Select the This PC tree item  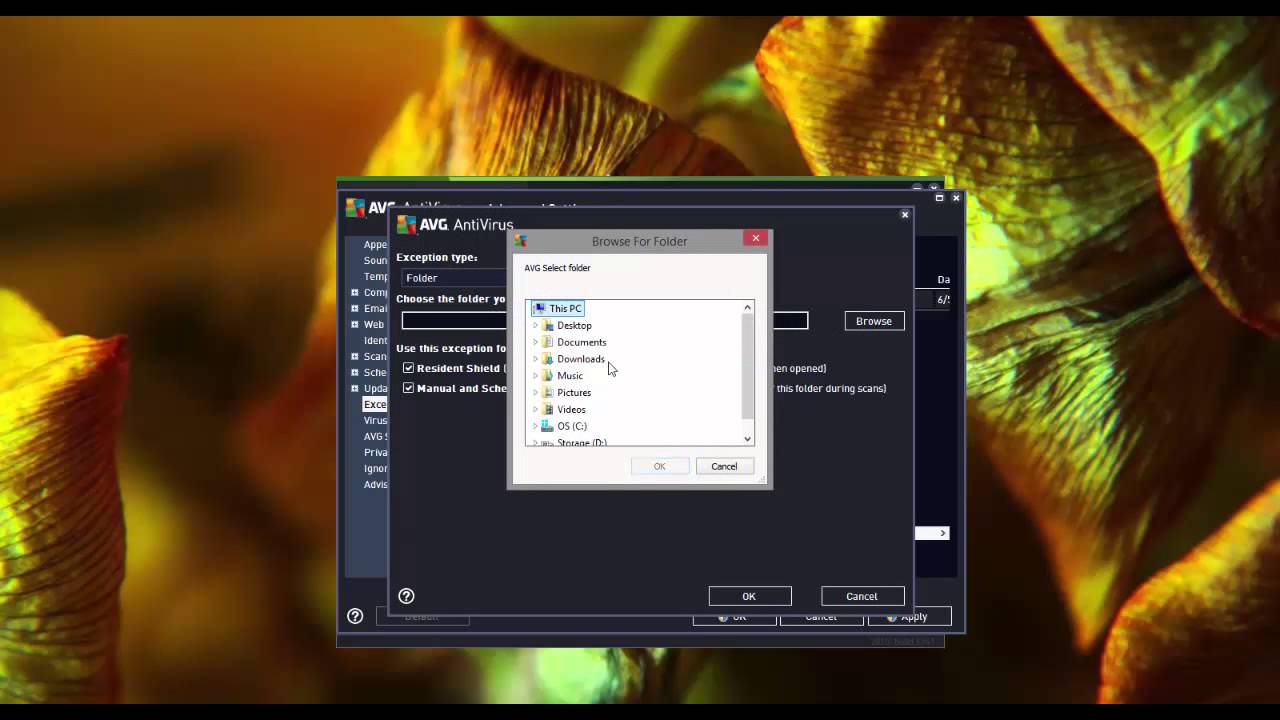click(565, 309)
